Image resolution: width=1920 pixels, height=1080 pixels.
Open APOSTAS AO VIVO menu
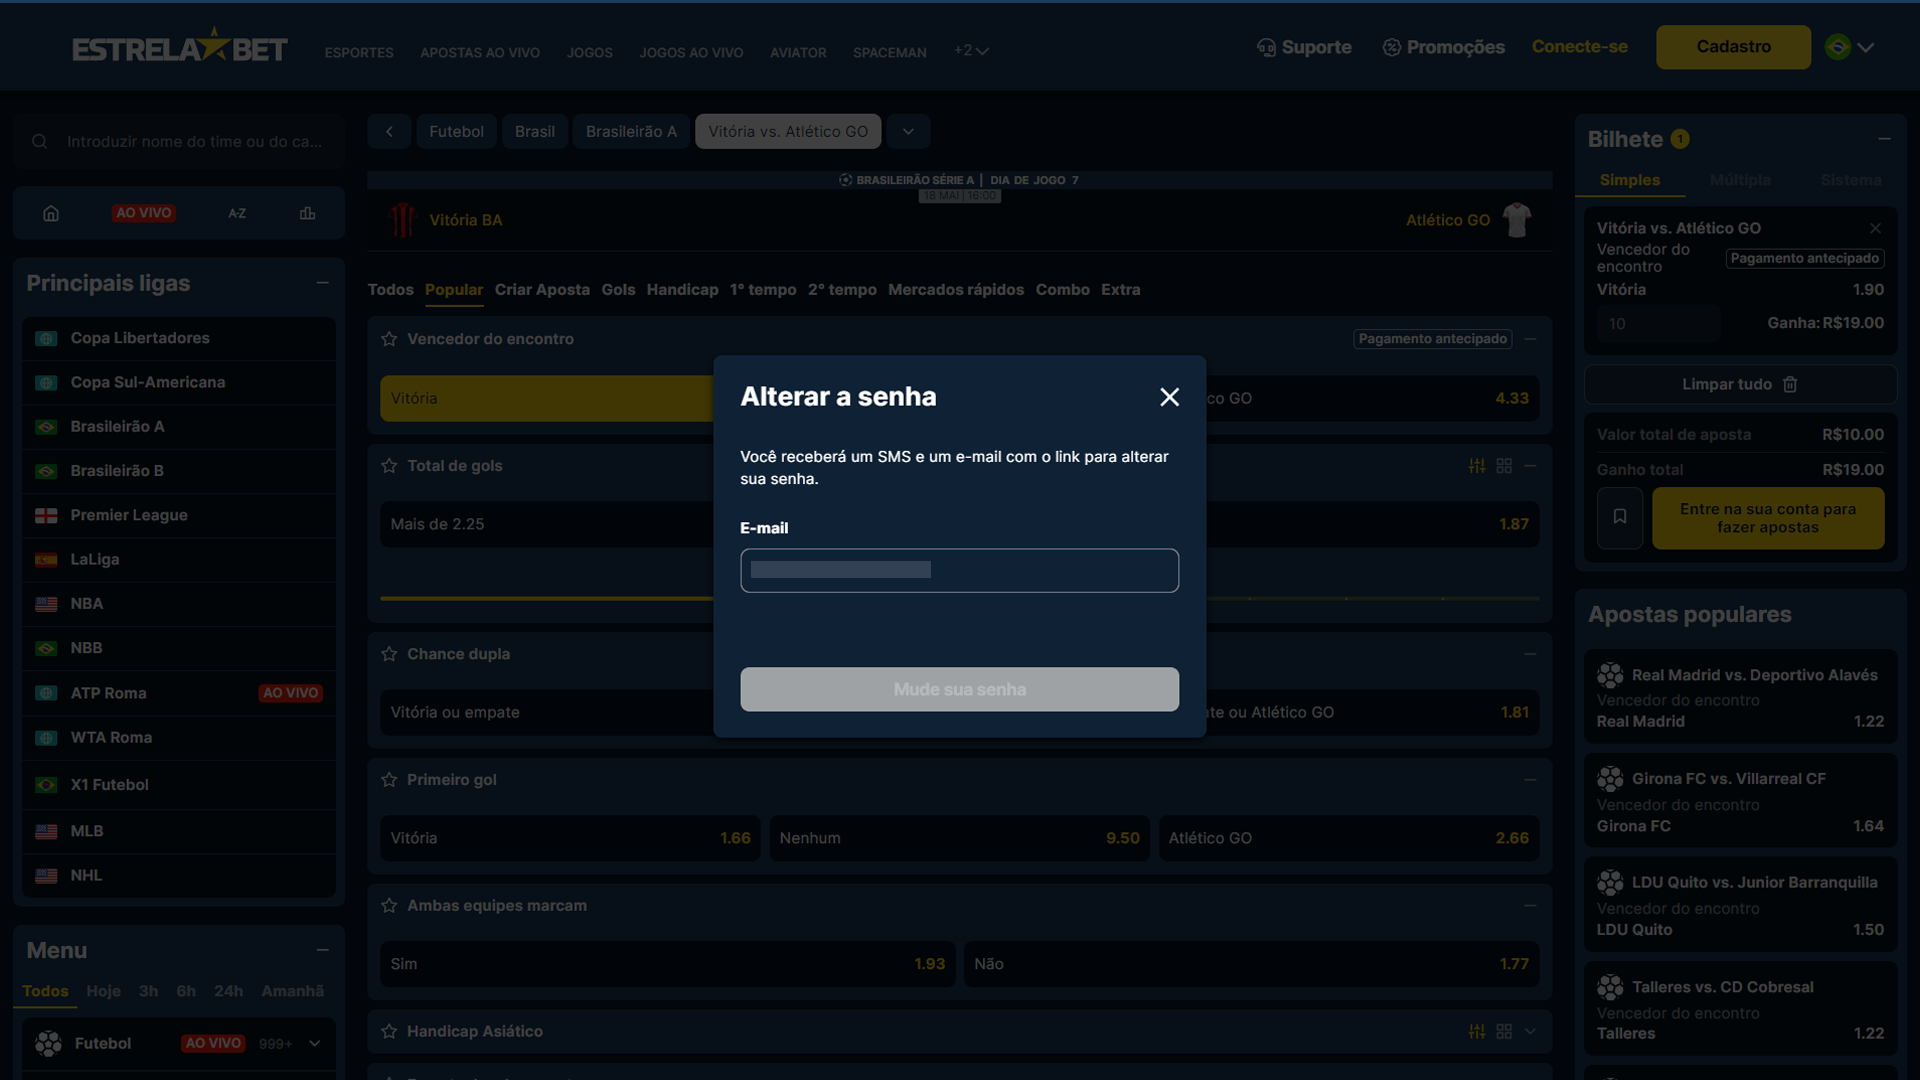(480, 52)
